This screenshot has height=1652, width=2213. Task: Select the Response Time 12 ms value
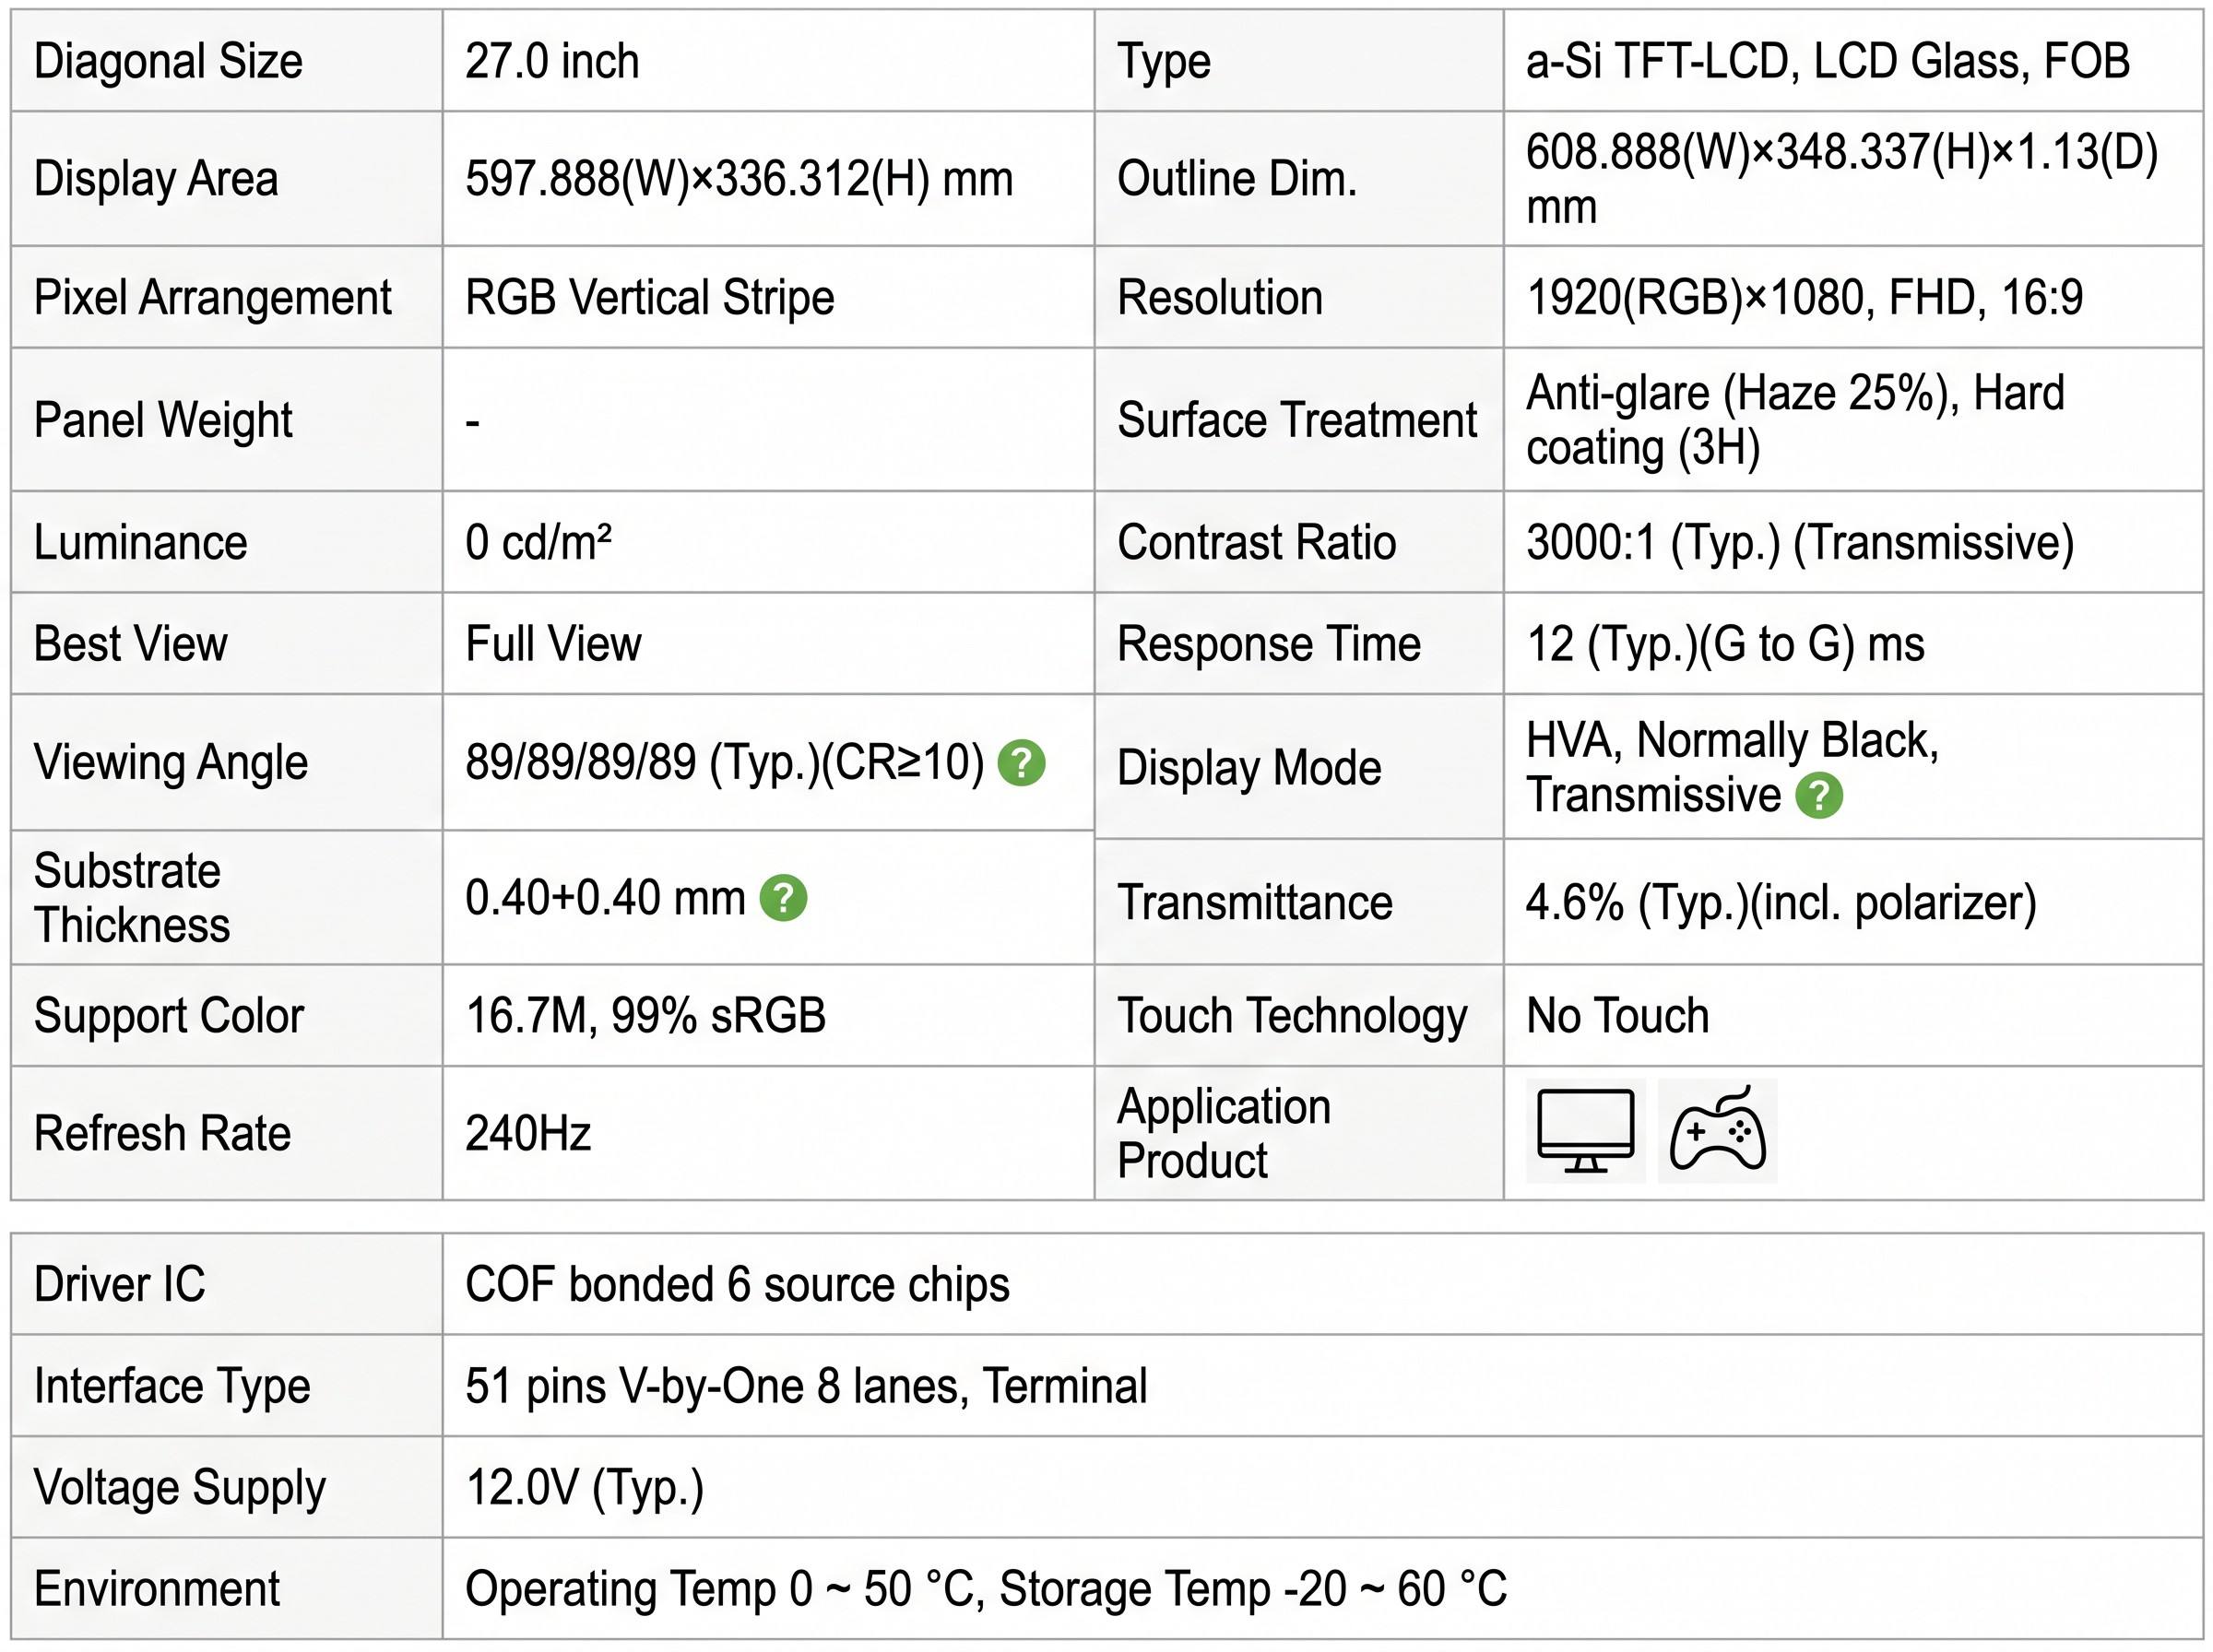[1725, 644]
